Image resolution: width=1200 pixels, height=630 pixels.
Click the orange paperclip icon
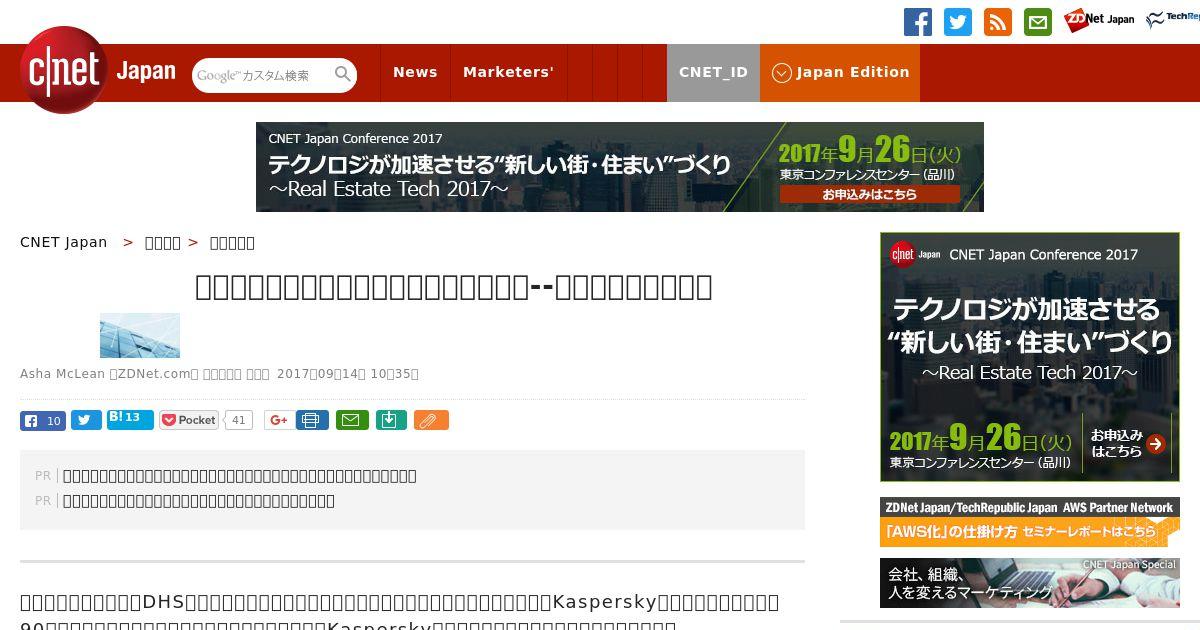pos(431,420)
